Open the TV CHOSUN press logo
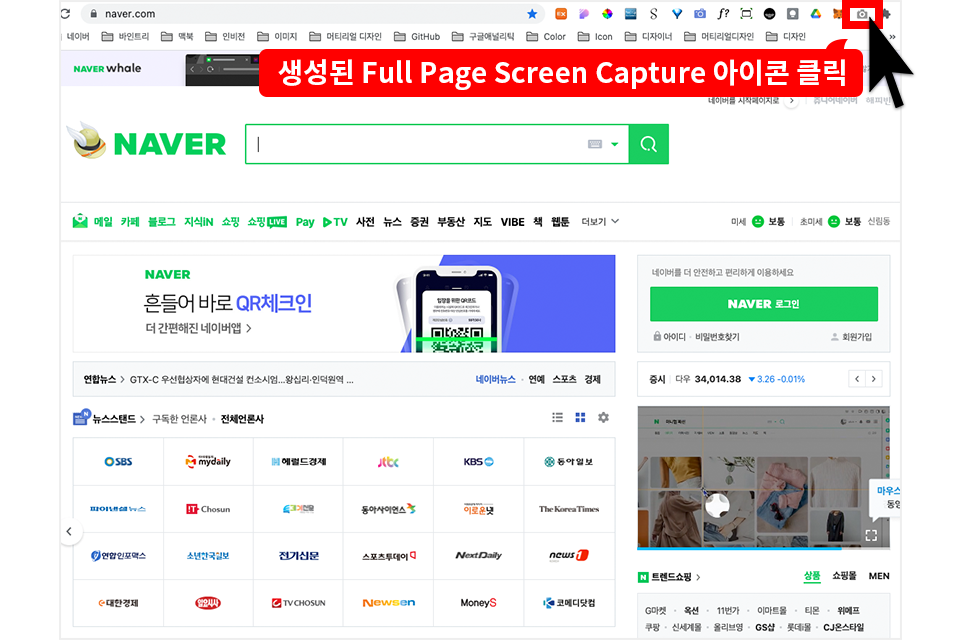This screenshot has height=640, width=960. click(x=298, y=603)
